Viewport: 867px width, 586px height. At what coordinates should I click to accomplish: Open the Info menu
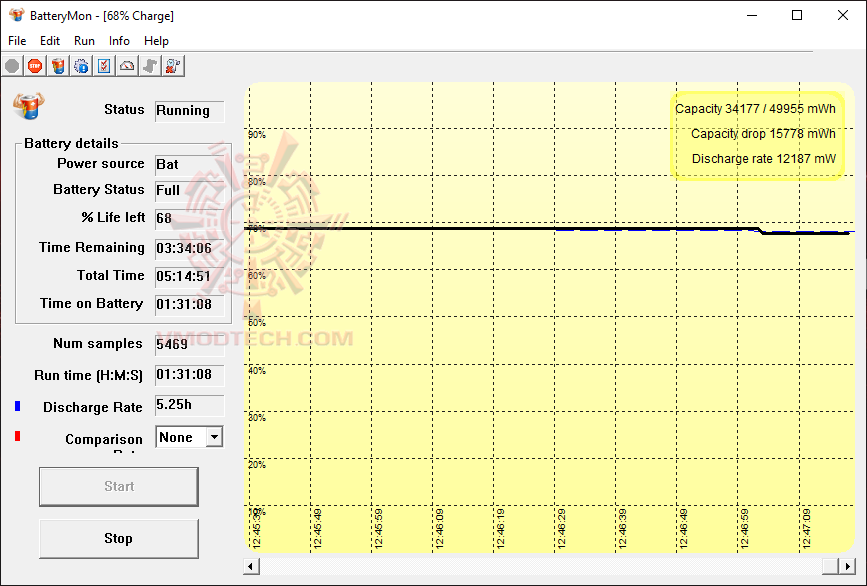pos(119,41)
